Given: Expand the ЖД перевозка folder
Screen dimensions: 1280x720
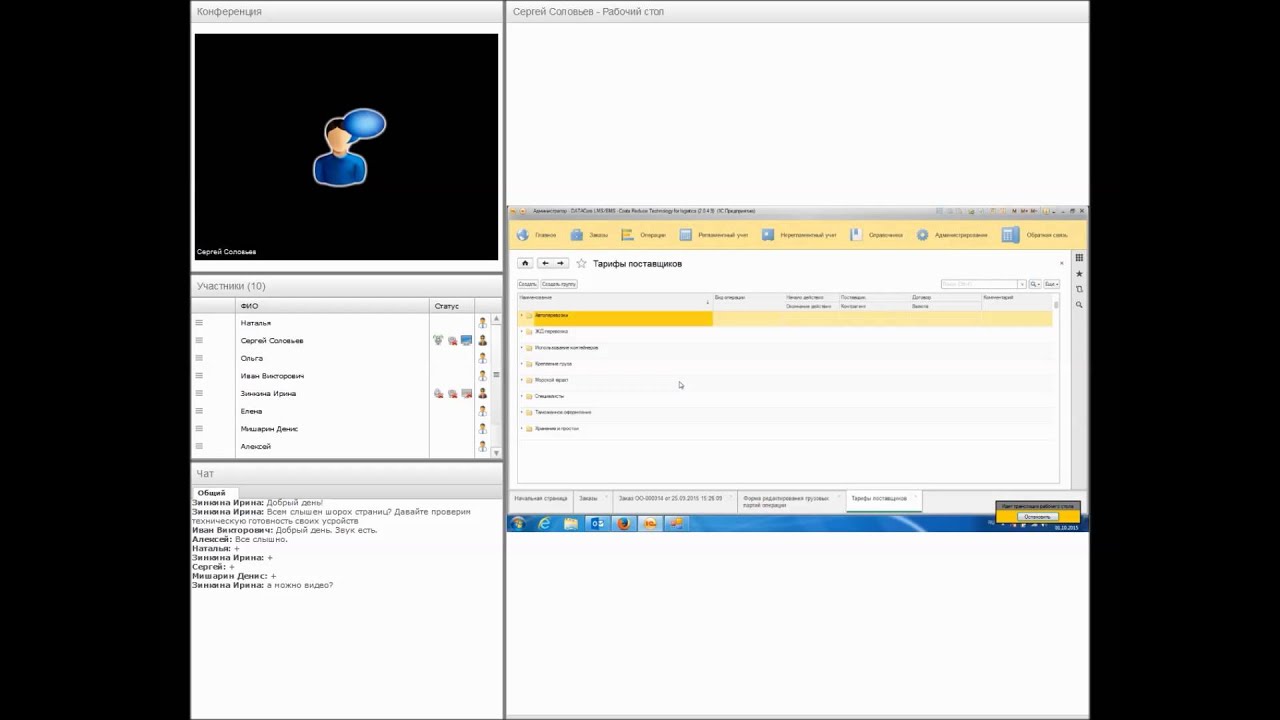Looking at the screenshot, I should pos(521,331).
